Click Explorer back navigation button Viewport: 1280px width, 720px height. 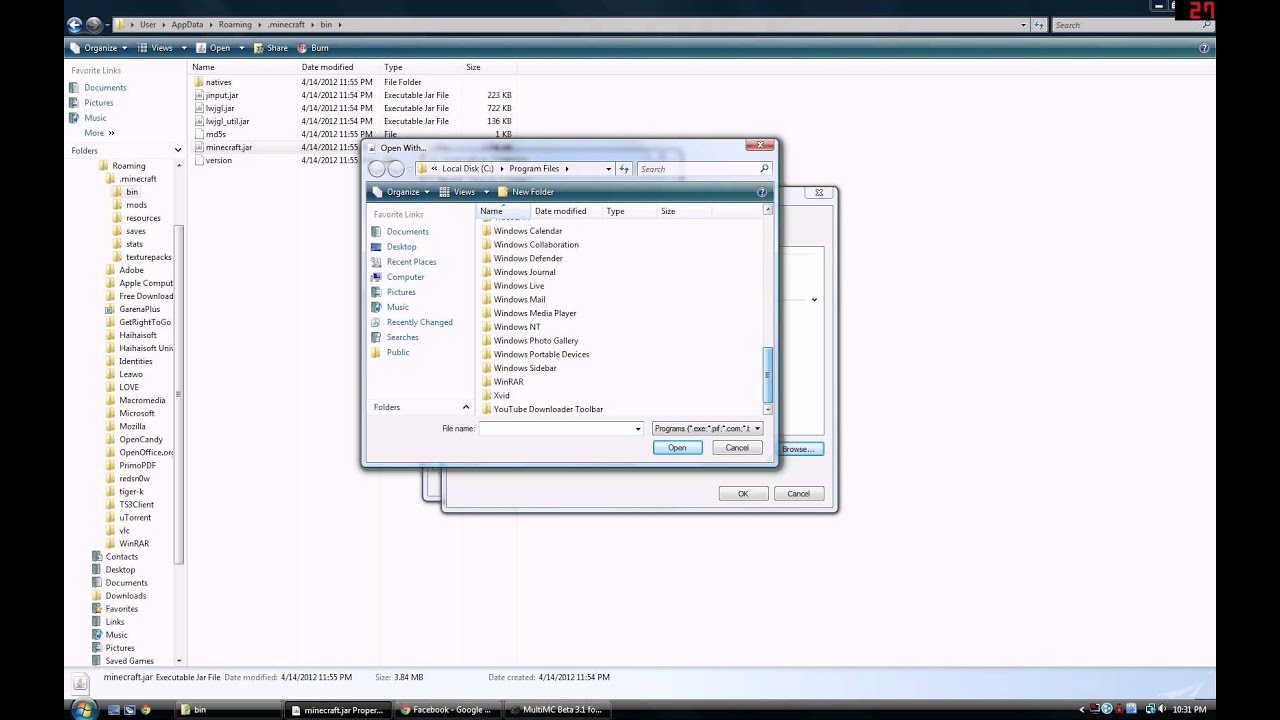75,24
